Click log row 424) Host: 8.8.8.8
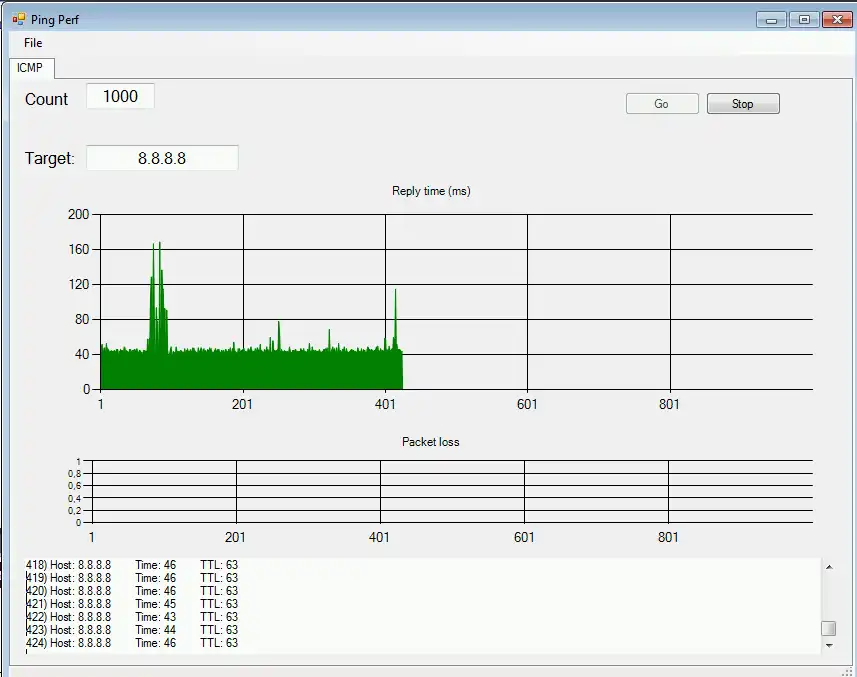The width and height of the screenshot is (857, 677). tap(132, 643)
